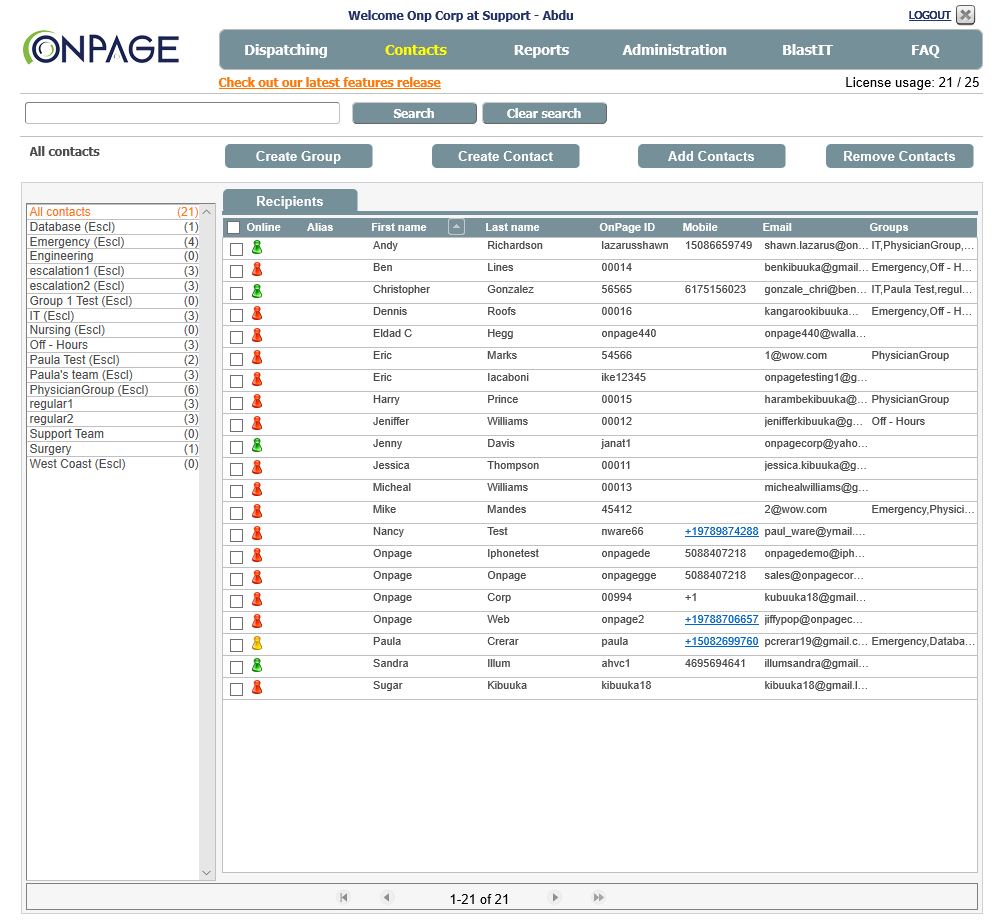
Task: Open the BlastIT menu
Action: tap(807, 50)
